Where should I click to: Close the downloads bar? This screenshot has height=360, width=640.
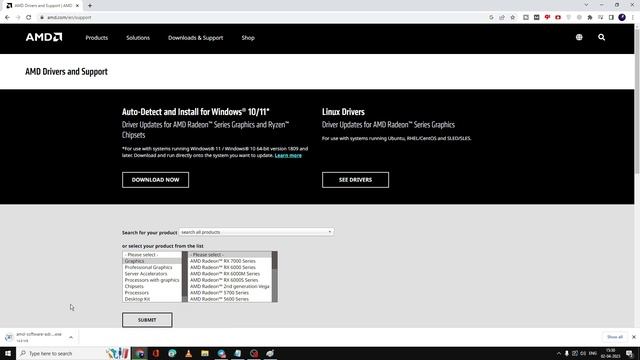pos(633,337)
